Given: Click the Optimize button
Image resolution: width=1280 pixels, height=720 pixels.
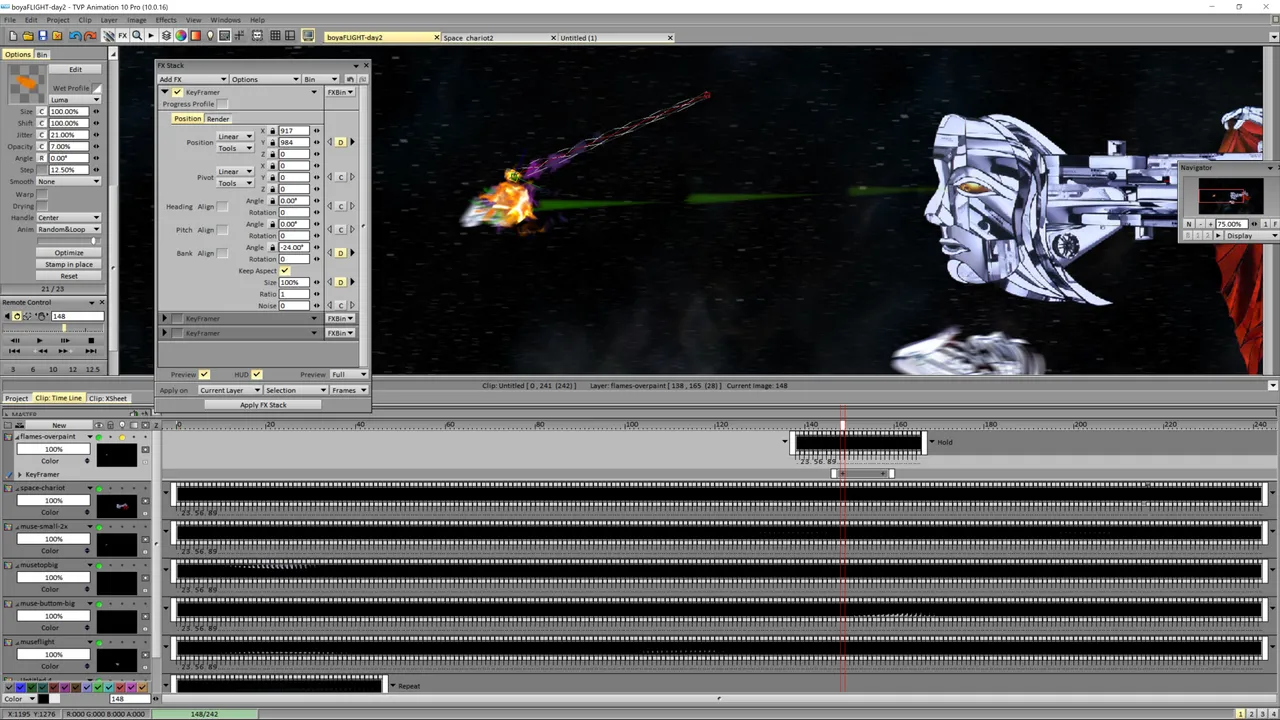Looking at the screenshot, I should pyautogui.click(x=69, y=253).
